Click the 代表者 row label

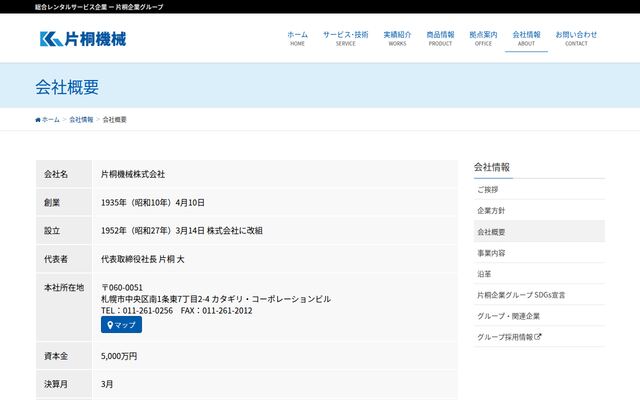tap(56, 259)
